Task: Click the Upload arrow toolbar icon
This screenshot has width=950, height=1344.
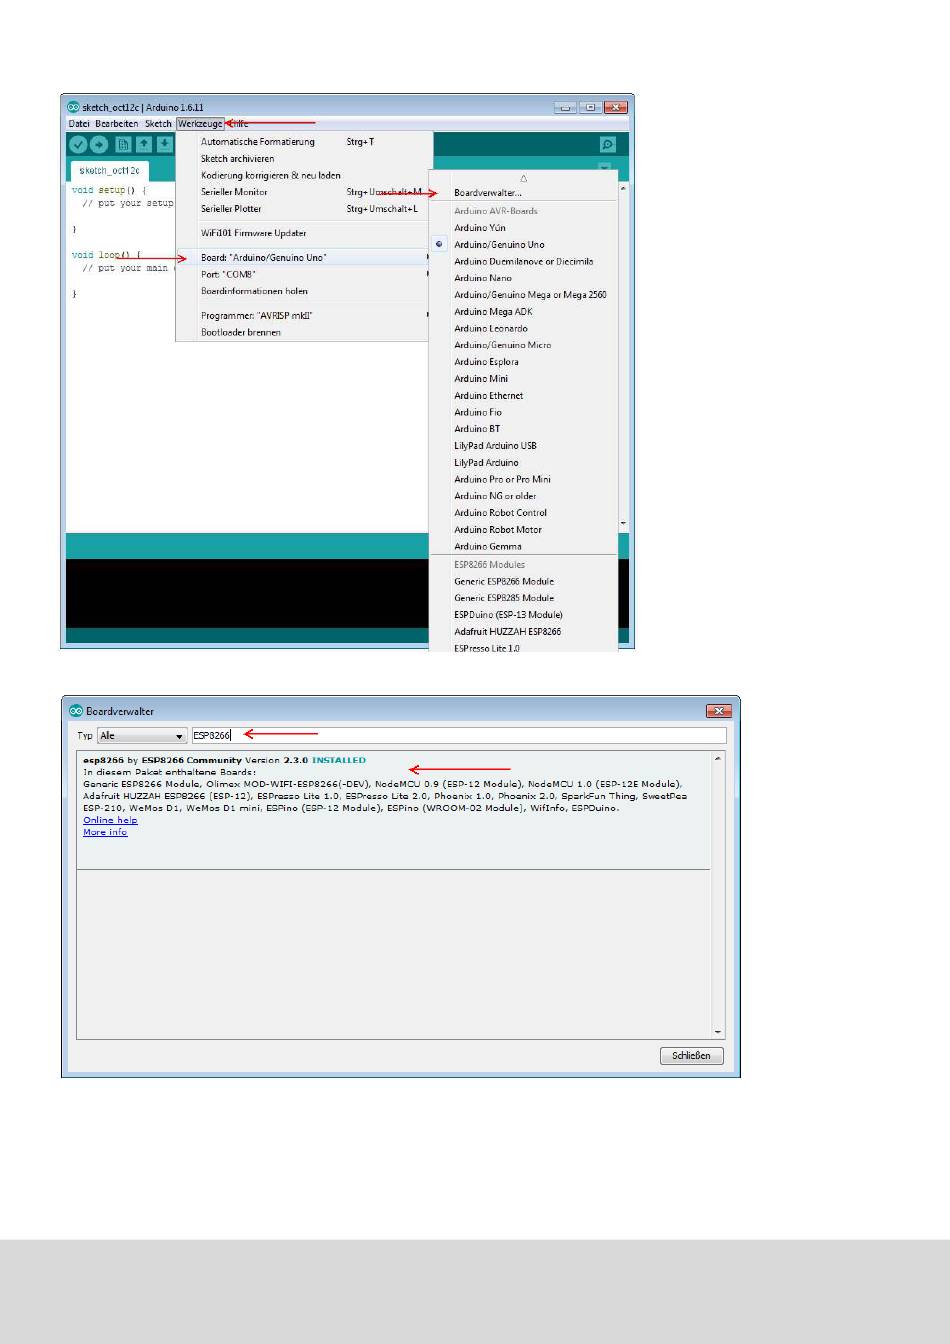Action: click(99, 145)
